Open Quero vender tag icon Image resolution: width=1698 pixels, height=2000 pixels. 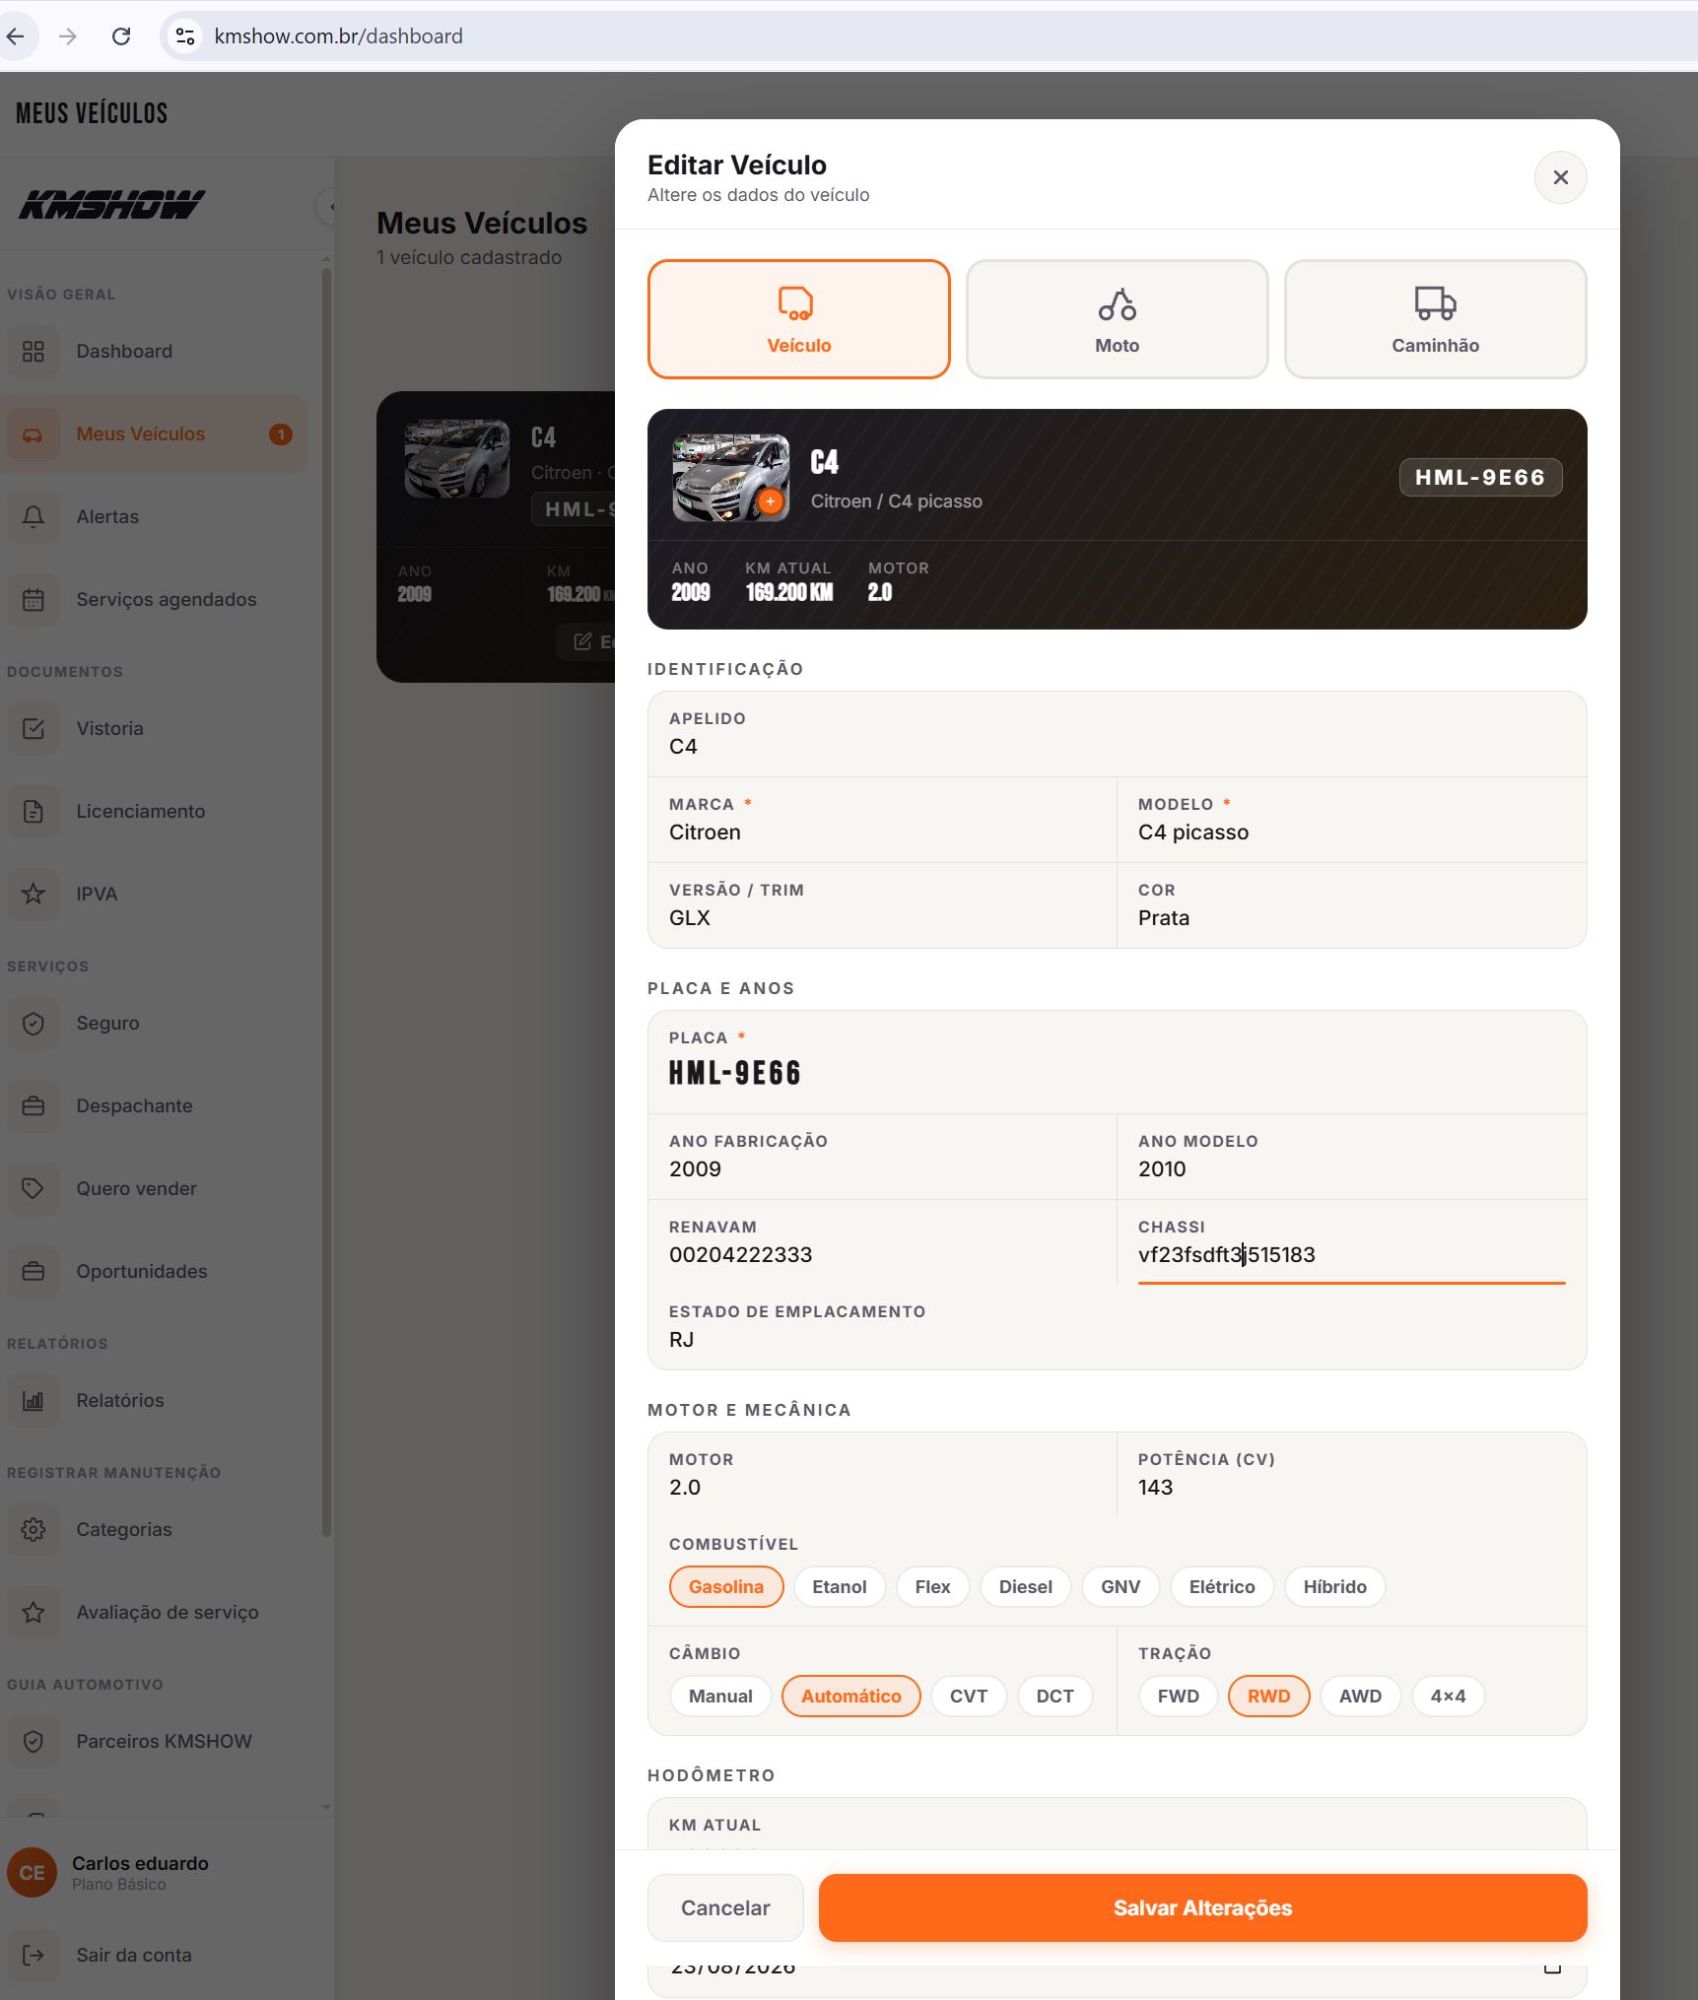tap(33, 1188)
